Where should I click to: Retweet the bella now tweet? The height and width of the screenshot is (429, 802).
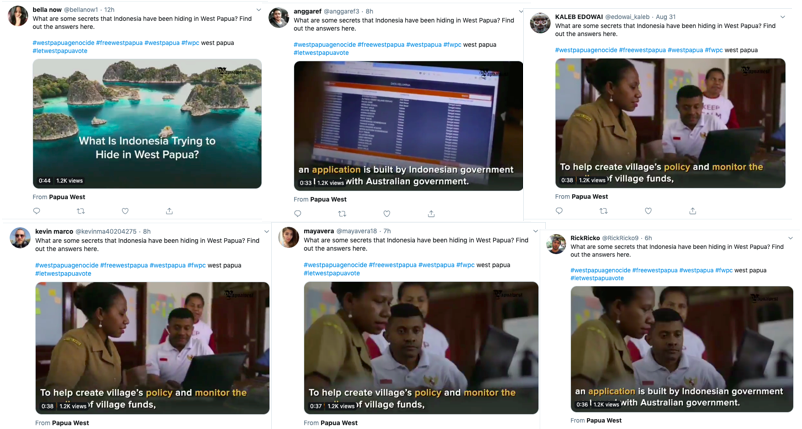[x=81, y=211]
